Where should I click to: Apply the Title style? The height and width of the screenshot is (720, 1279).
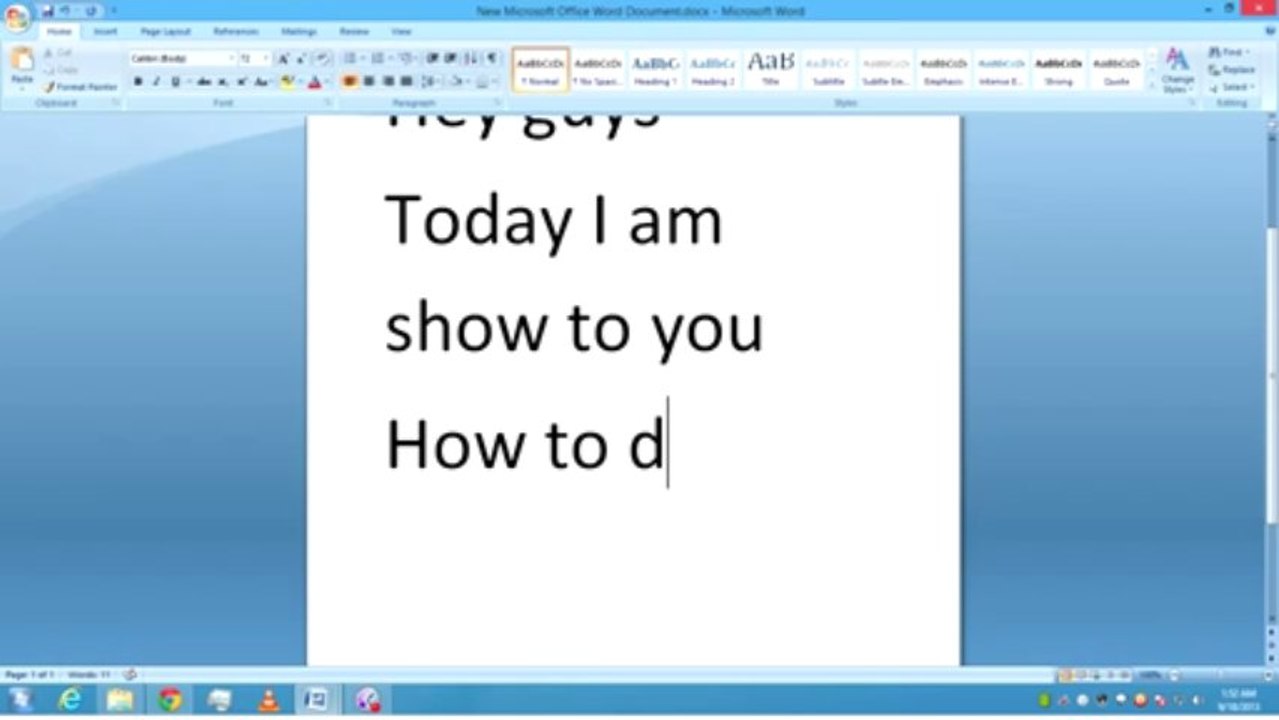[x=770, y=69]
